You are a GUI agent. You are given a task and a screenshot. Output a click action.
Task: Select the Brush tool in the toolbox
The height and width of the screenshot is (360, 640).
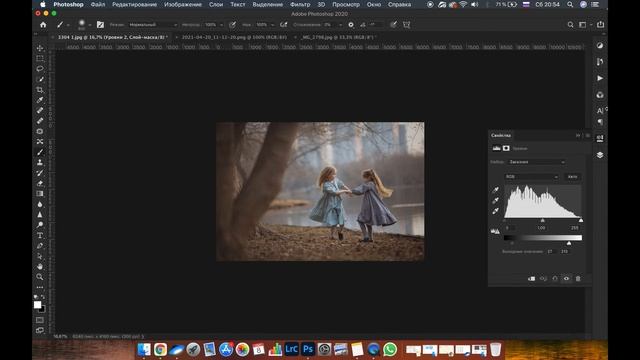click(40, 152)
